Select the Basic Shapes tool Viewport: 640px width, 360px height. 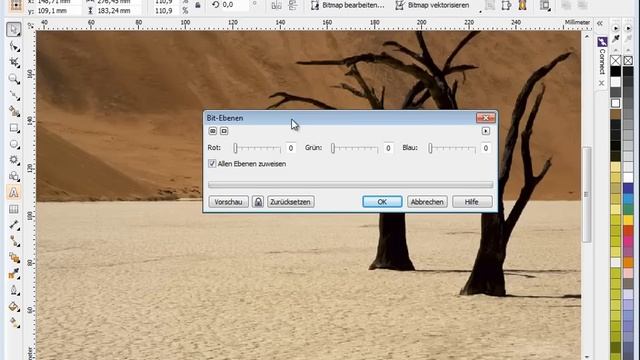[14, 176]
